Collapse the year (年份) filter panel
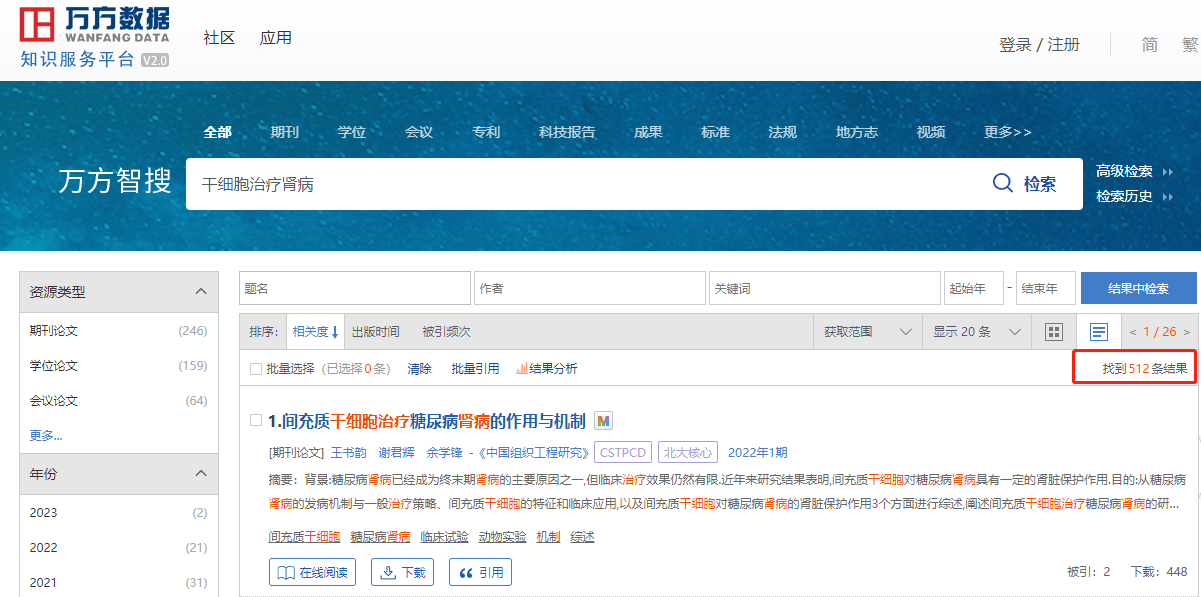 tap(201, 474)
